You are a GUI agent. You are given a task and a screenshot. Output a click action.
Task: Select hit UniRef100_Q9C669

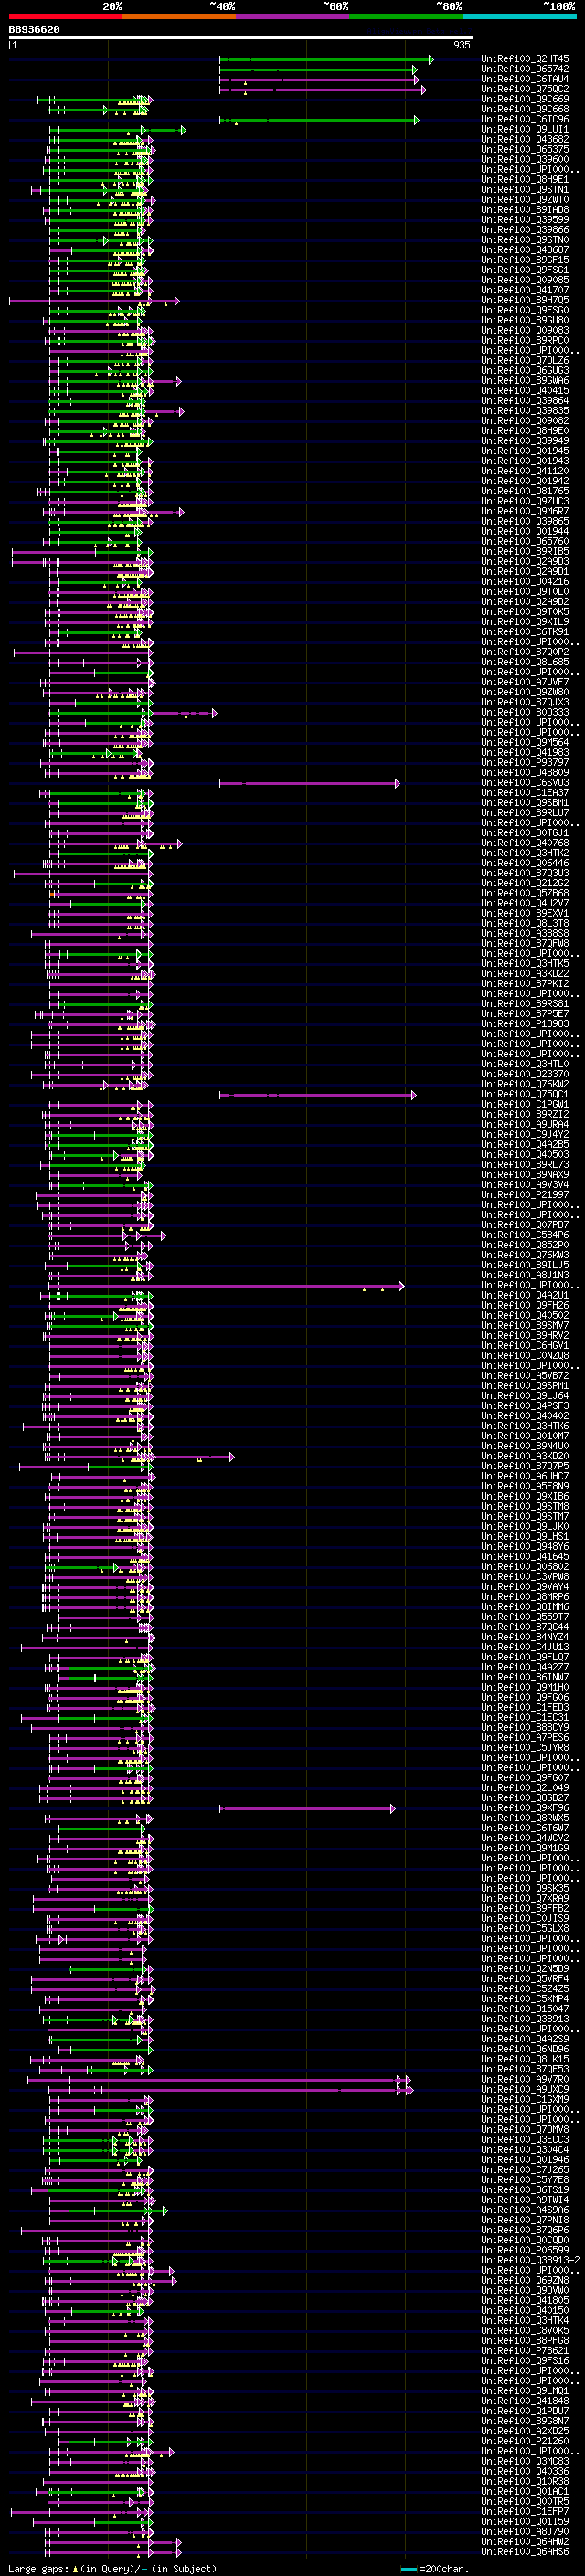coord(525,99)
